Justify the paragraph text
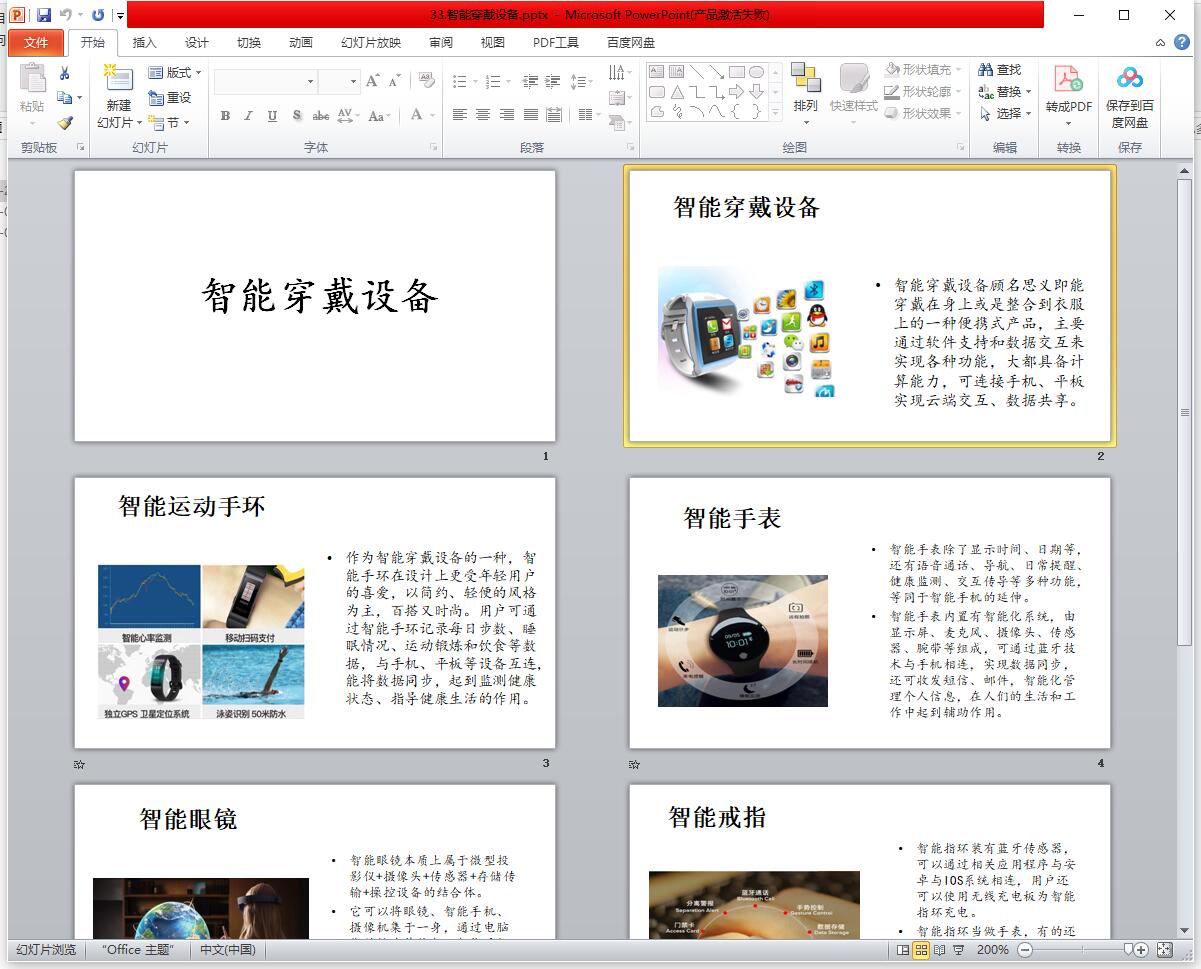The width and height of the screenshot is (1201, 969). [531, 115]
